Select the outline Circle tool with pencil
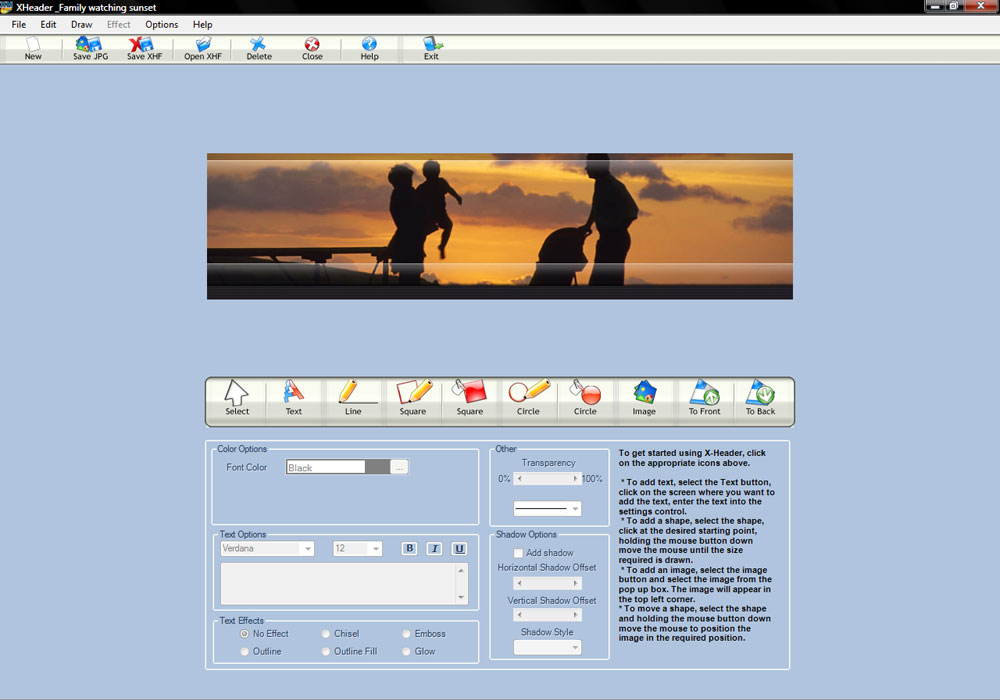The height and width of the screenshot is (700, 1000). (x=528, y=398)
